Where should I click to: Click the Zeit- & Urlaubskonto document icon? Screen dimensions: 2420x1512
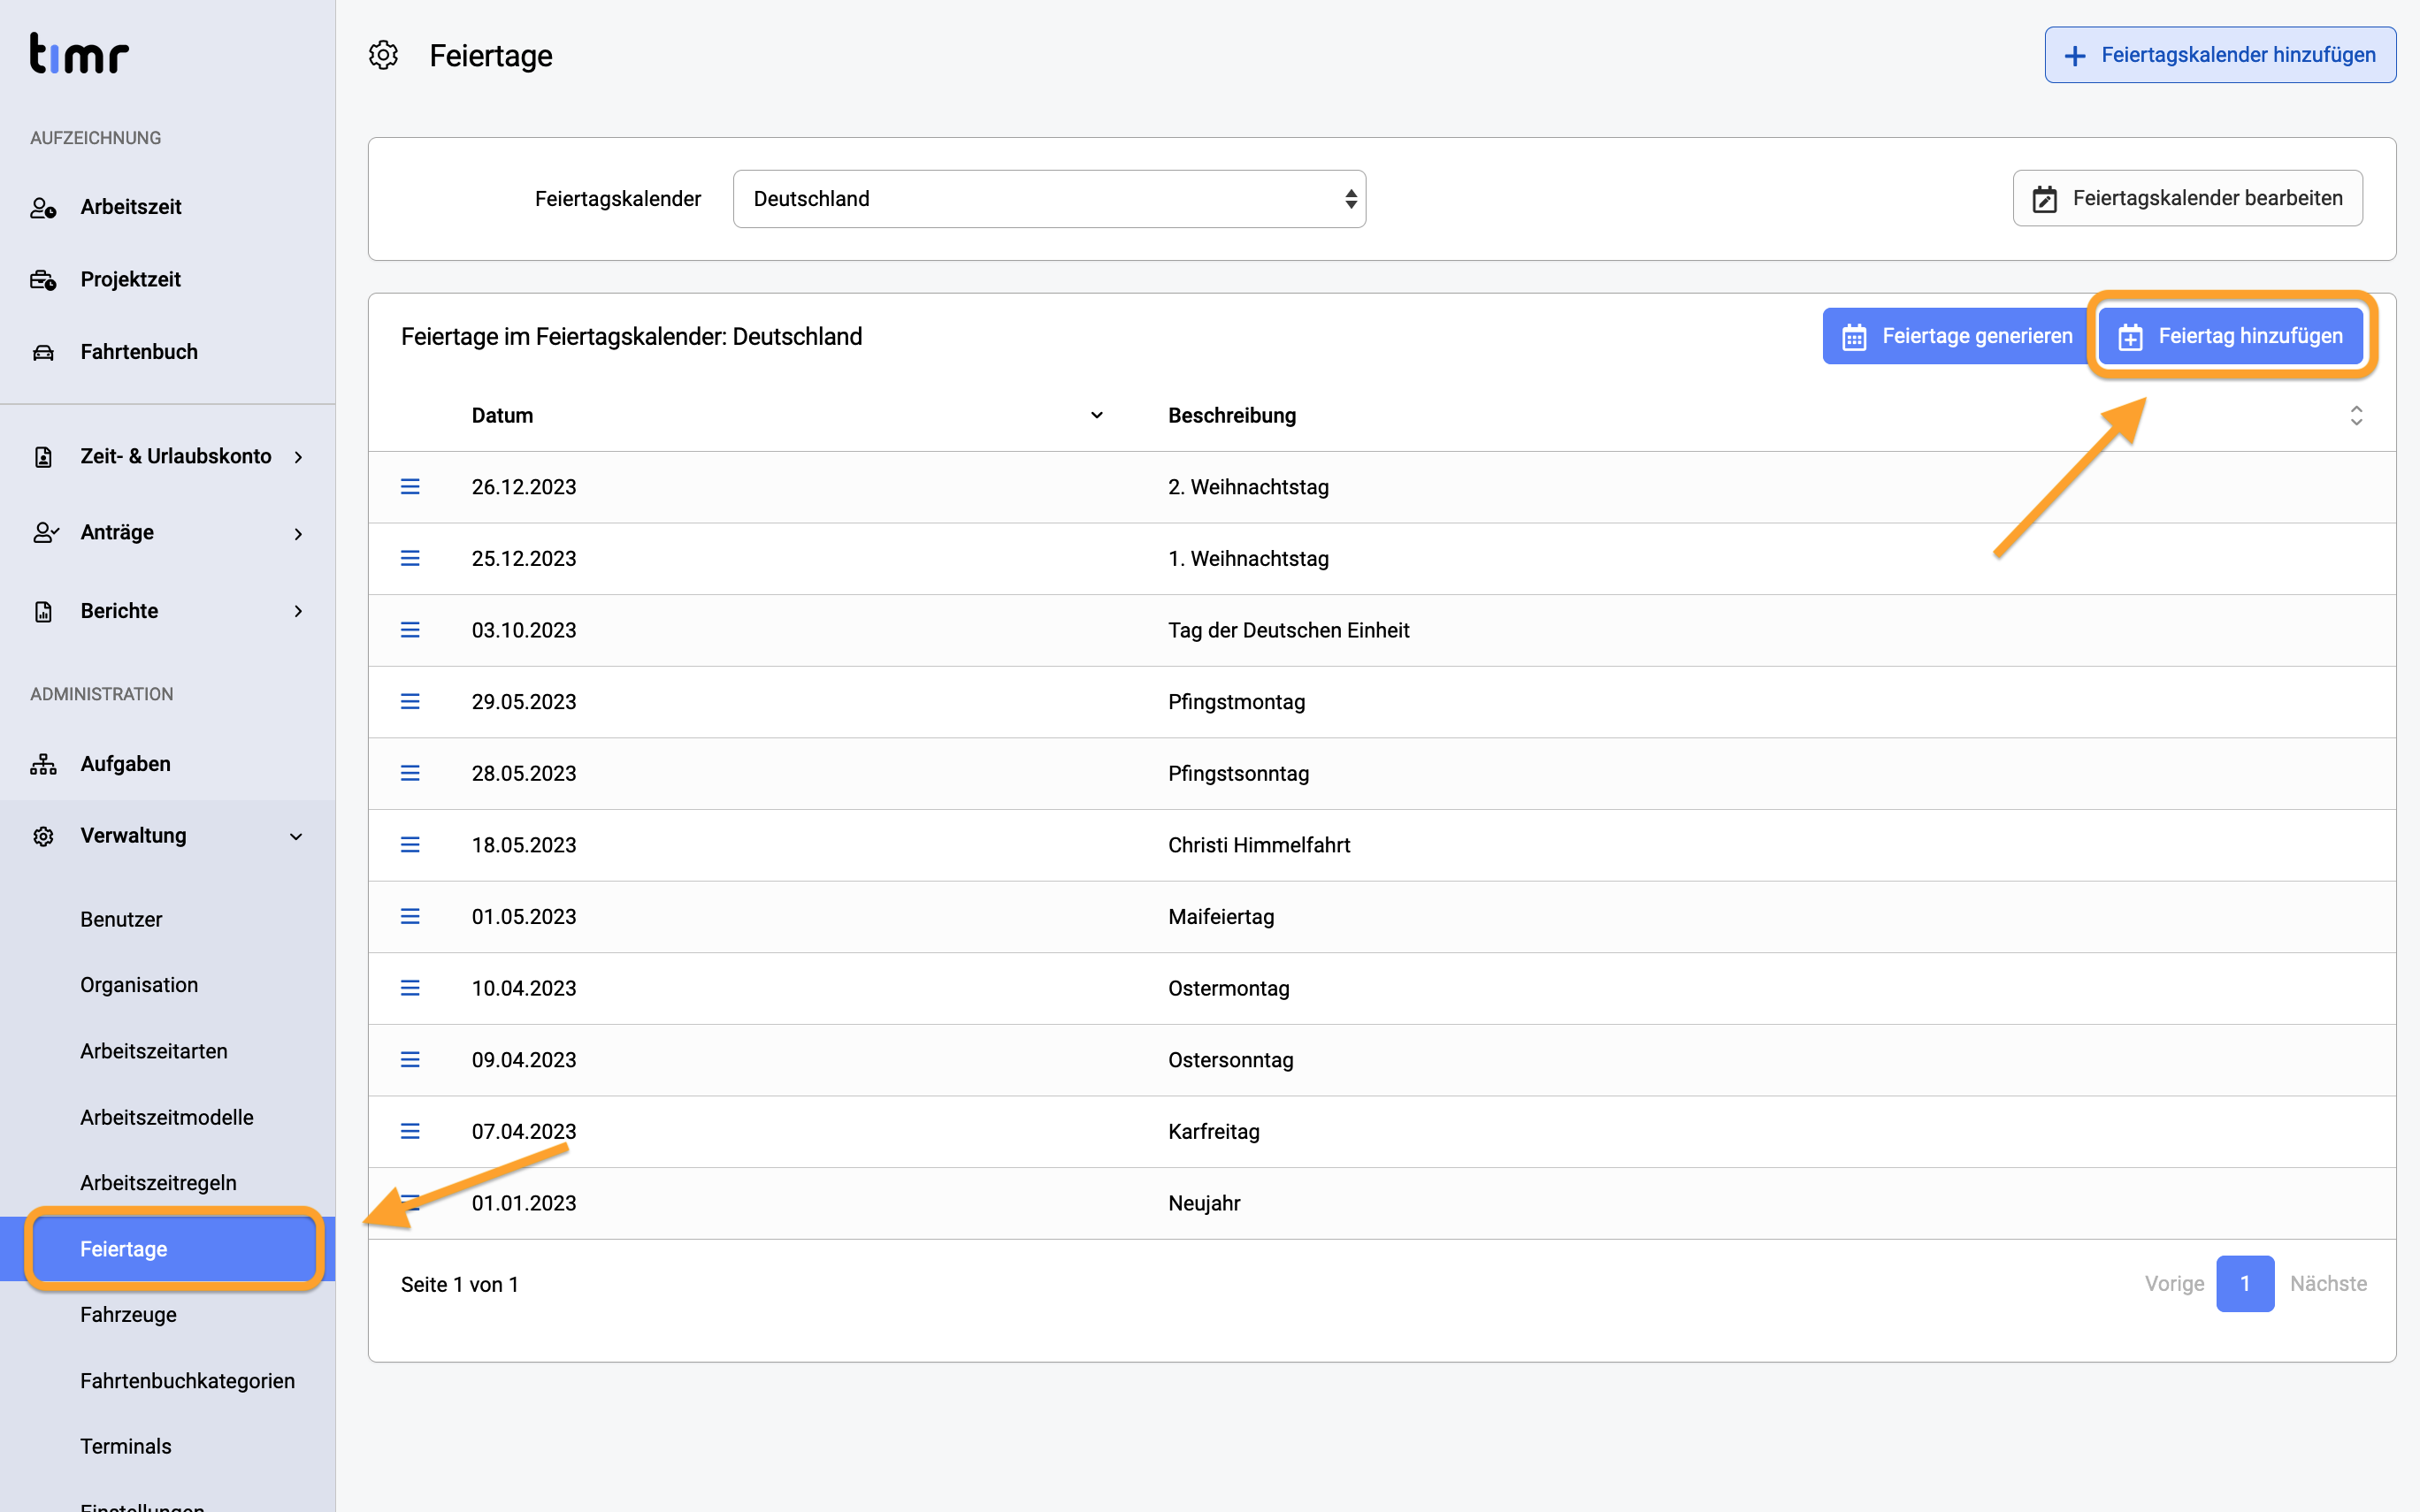43,457
